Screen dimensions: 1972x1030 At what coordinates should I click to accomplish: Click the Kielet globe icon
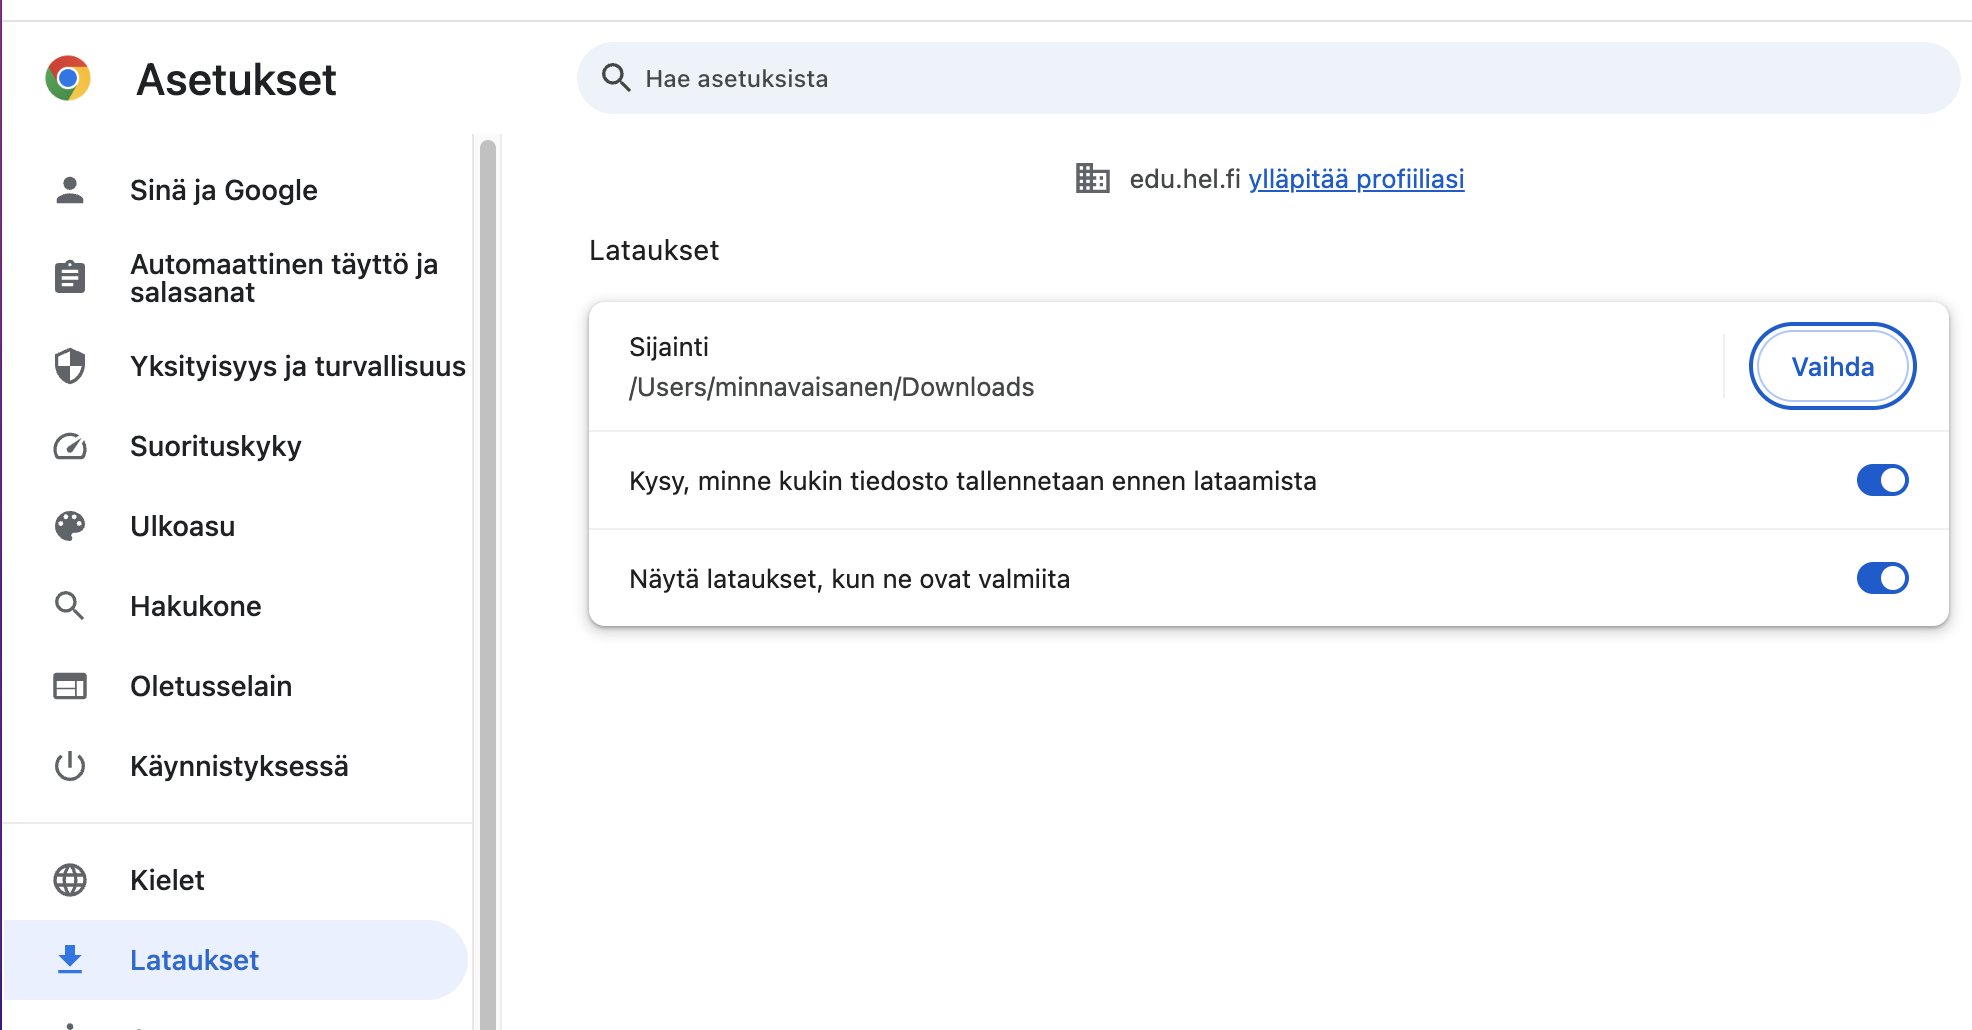69,879
